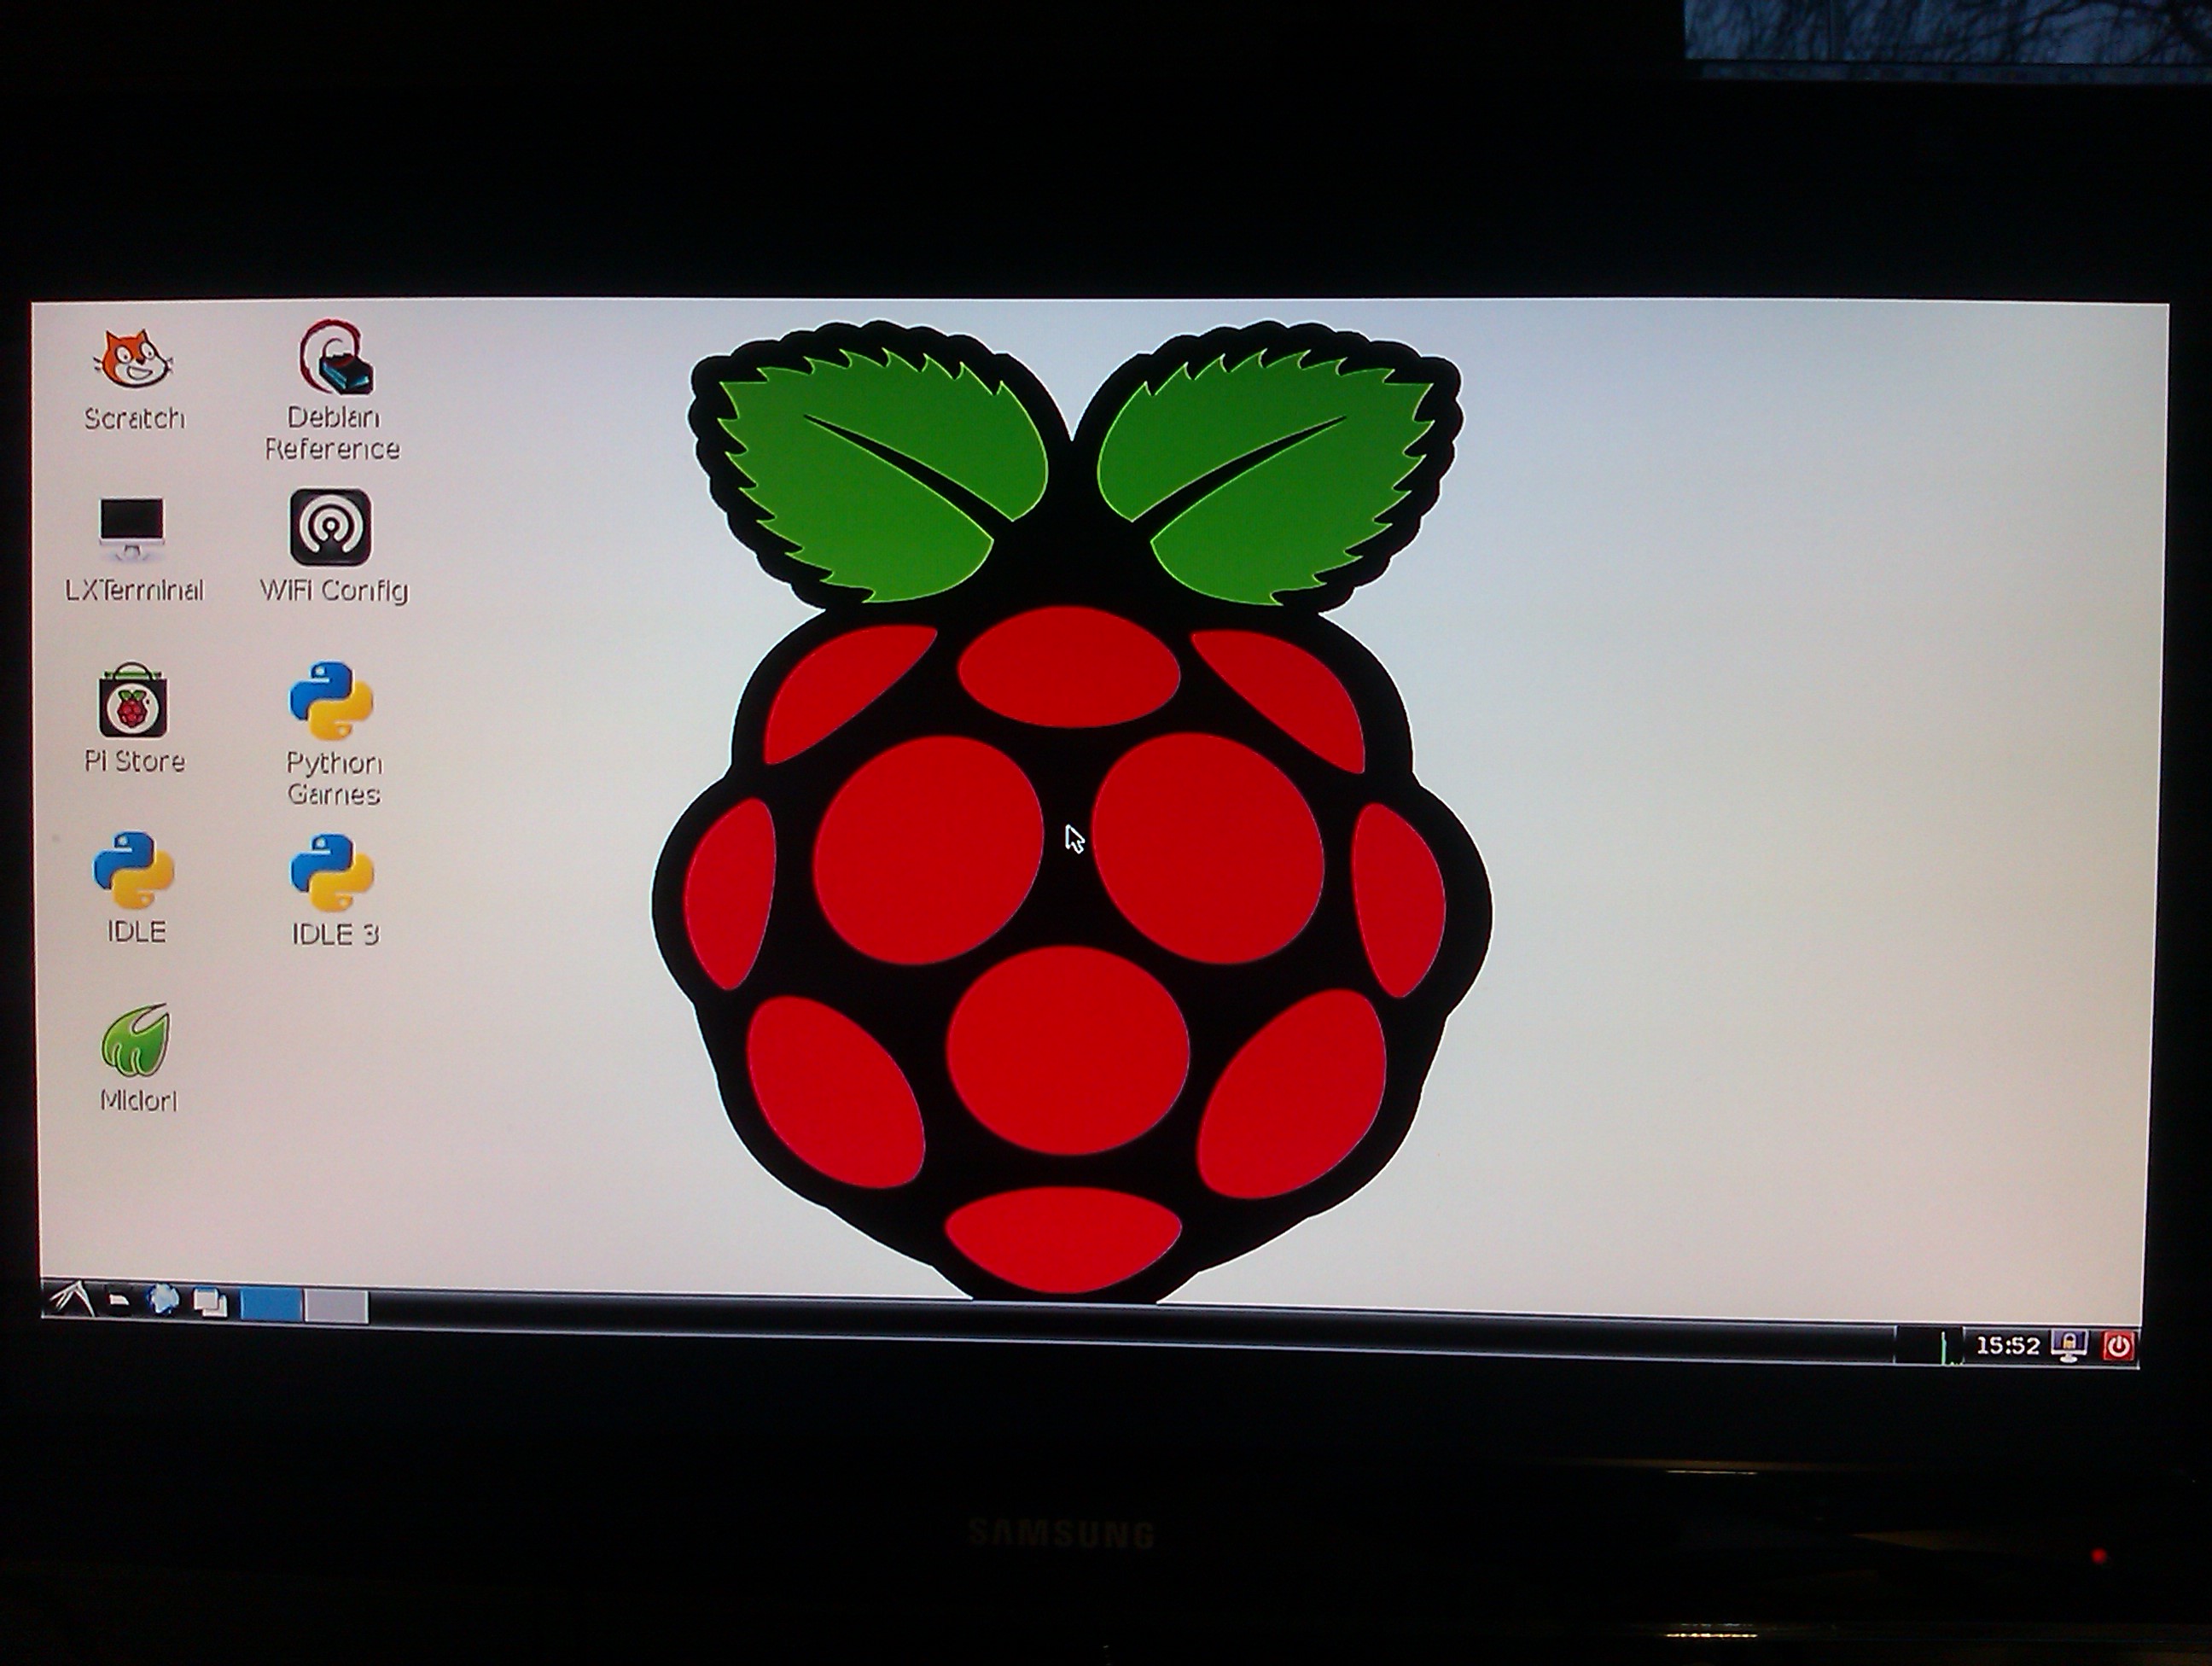
Task: Switch to the second gray workspace
Action: pos(336,1307)
